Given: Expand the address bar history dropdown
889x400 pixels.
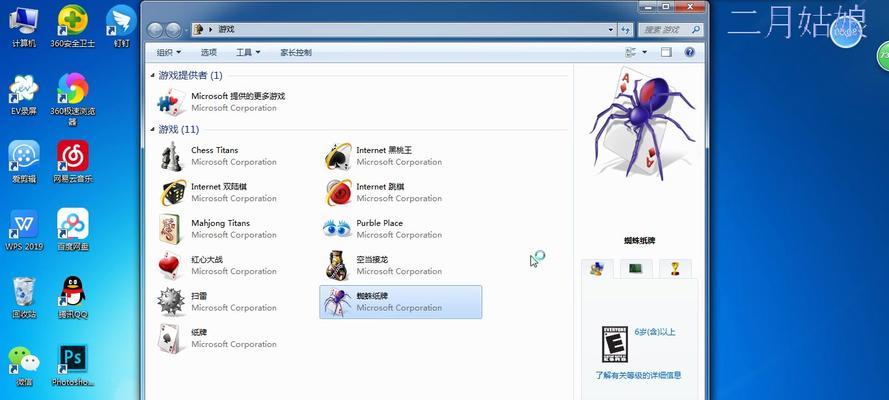Looking at the screenshot, I should pyautogui.click(x=611, y=29).
